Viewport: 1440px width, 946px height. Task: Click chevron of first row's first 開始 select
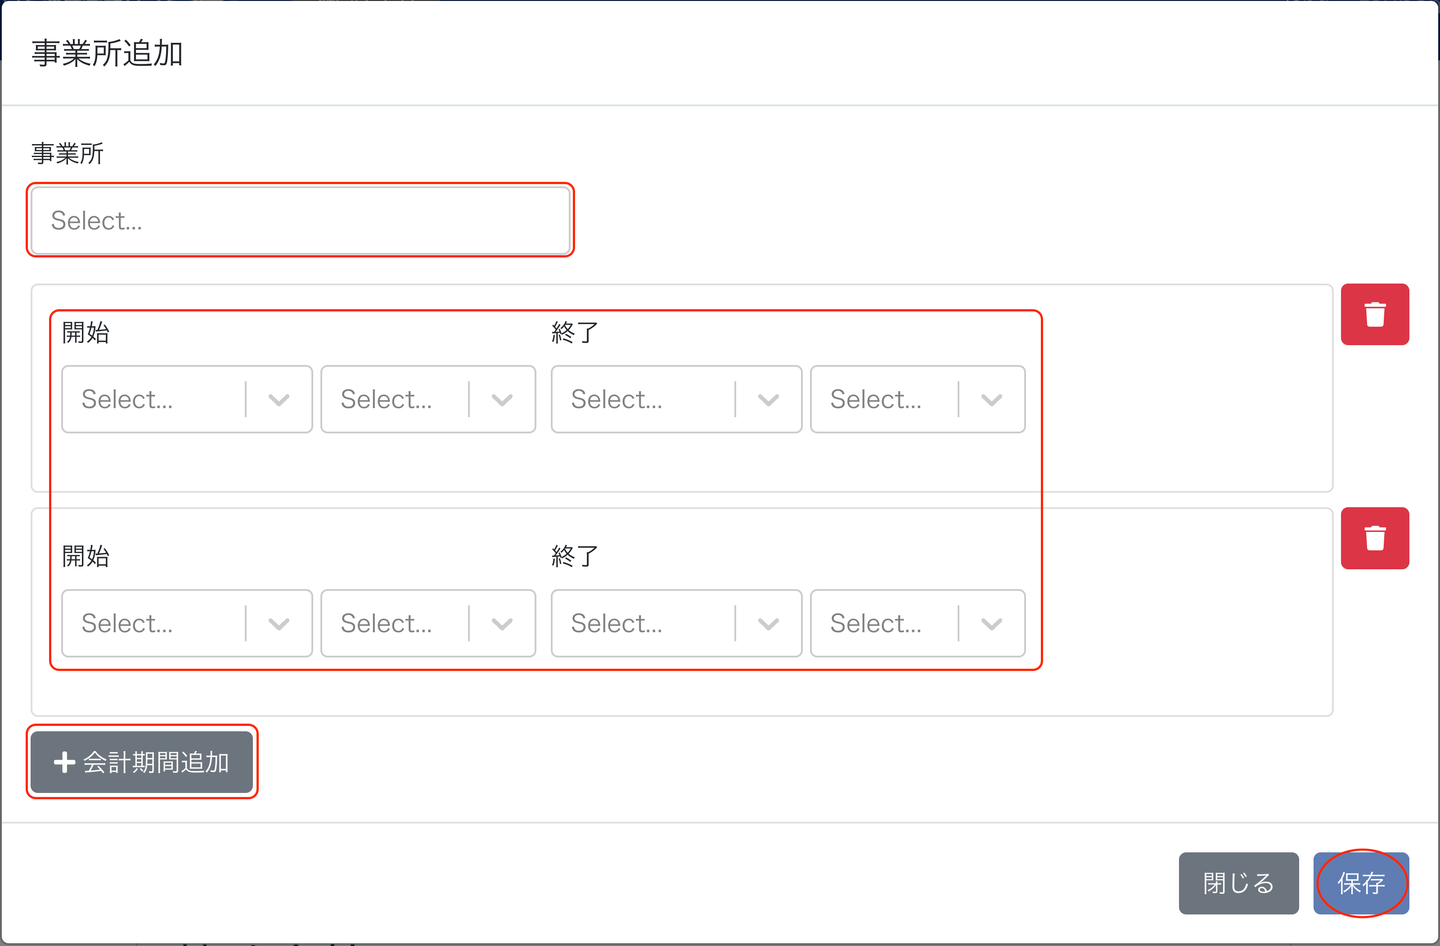279,400
